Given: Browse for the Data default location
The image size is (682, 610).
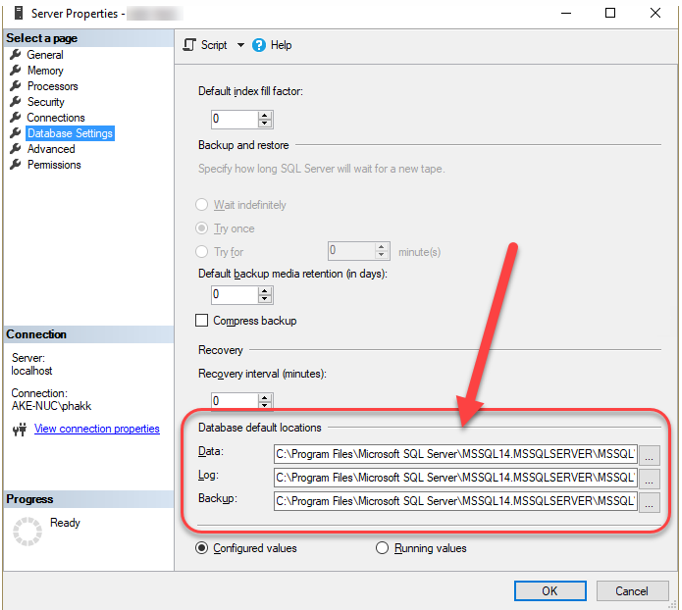Looking at the screenshot, I should pos(650,454).
